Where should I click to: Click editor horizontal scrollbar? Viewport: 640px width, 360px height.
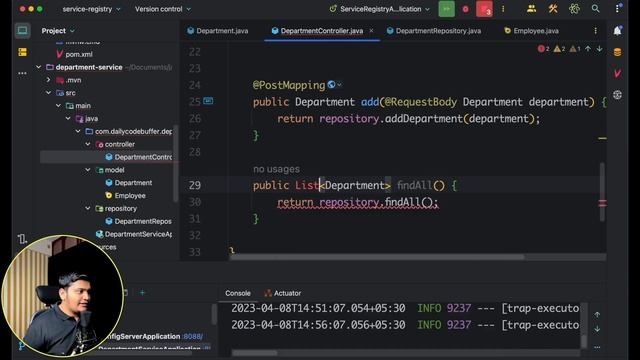[377, 257]
